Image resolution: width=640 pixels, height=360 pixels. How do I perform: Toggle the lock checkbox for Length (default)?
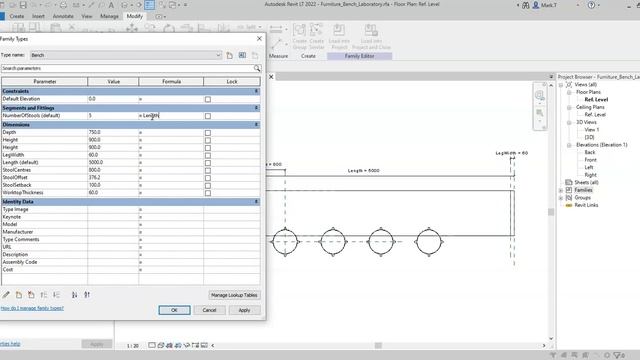[x=208, y=163]
